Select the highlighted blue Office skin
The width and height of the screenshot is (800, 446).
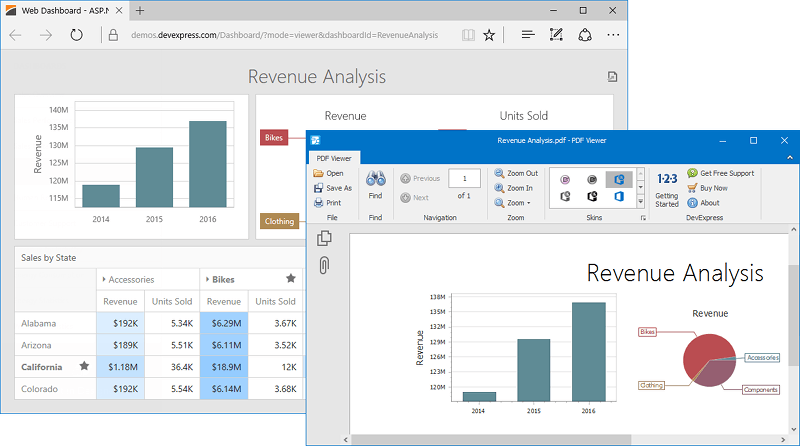click(x=619, y=180)
